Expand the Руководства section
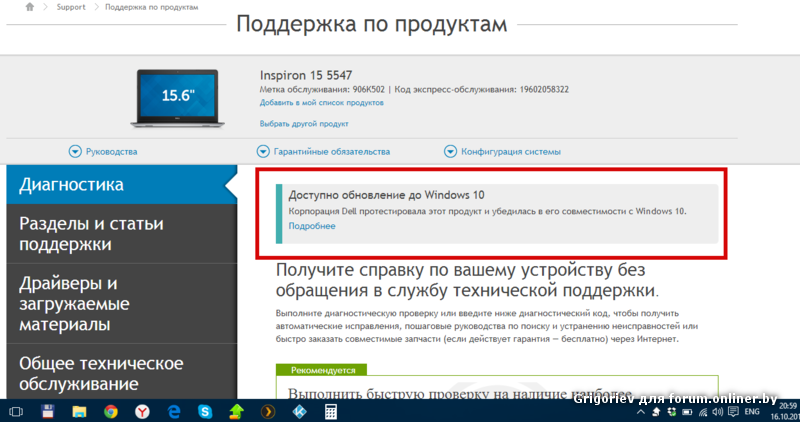Viewport: 800px width, 422px height. (103, 152)
